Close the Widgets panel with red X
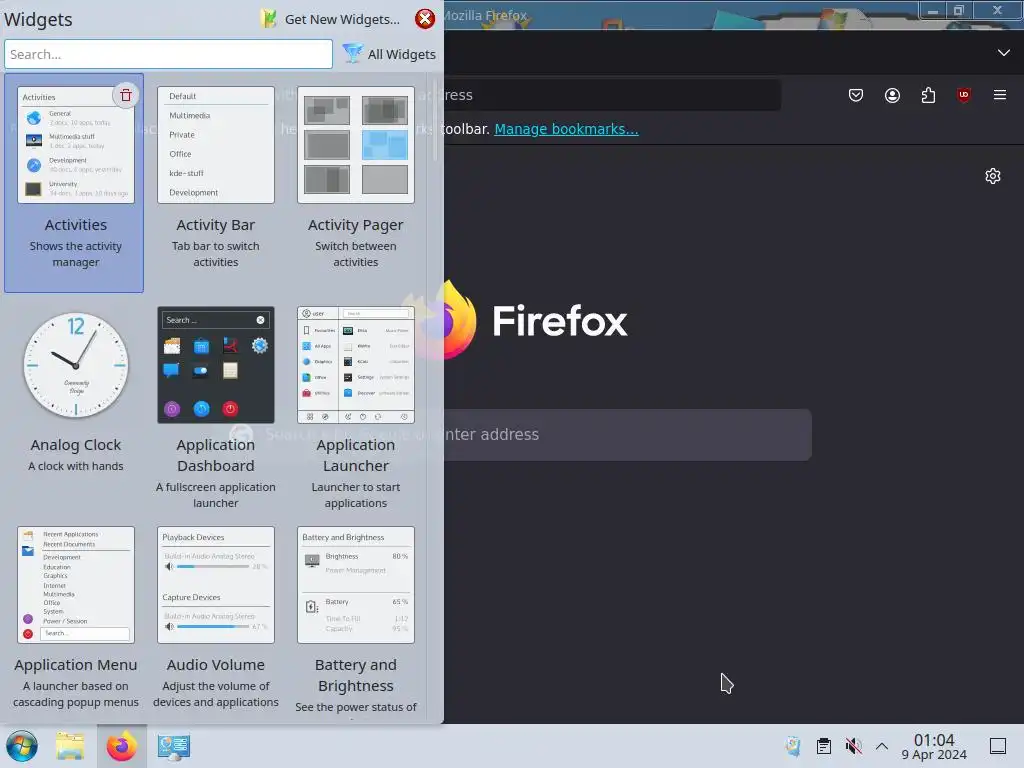 [x=424, y=19]
